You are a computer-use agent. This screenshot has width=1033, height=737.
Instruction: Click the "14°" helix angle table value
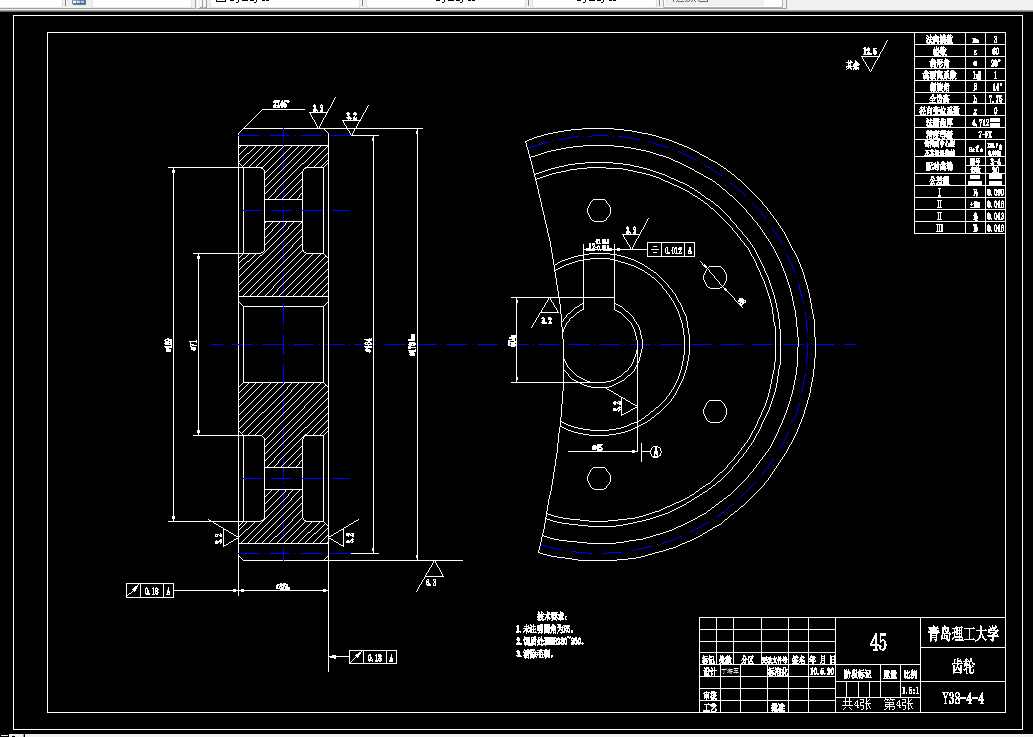click(995, 87)
